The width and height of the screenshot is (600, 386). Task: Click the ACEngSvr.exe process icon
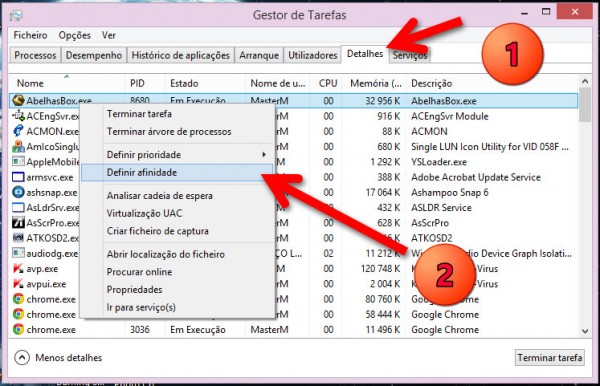18,116
